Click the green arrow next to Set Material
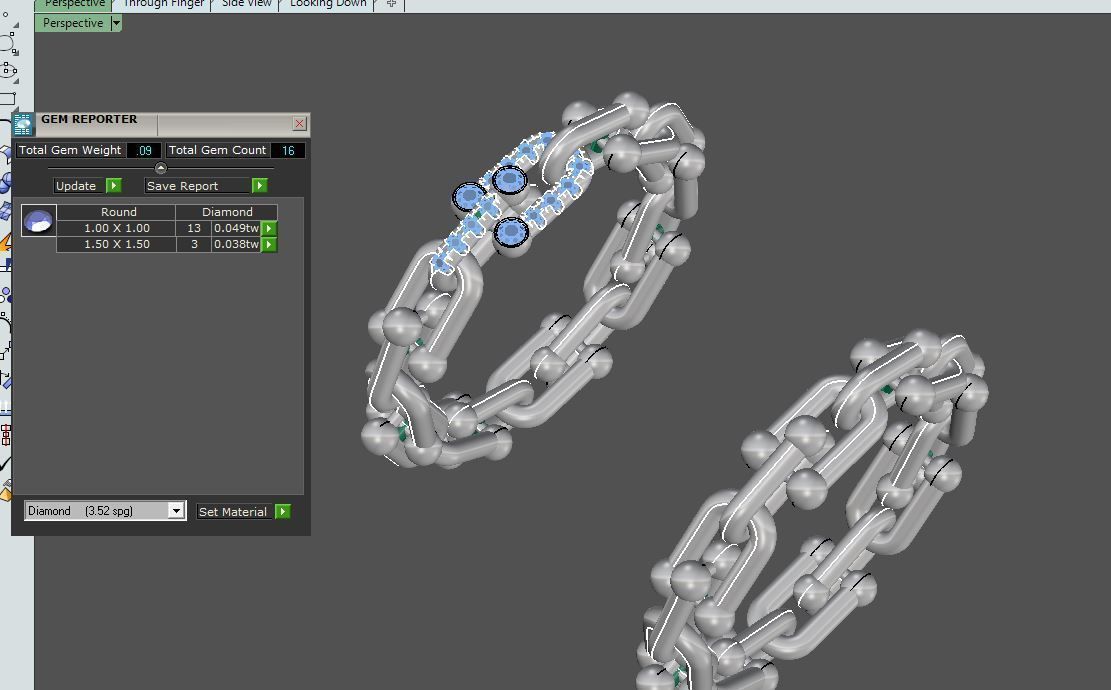 [282, 511]
